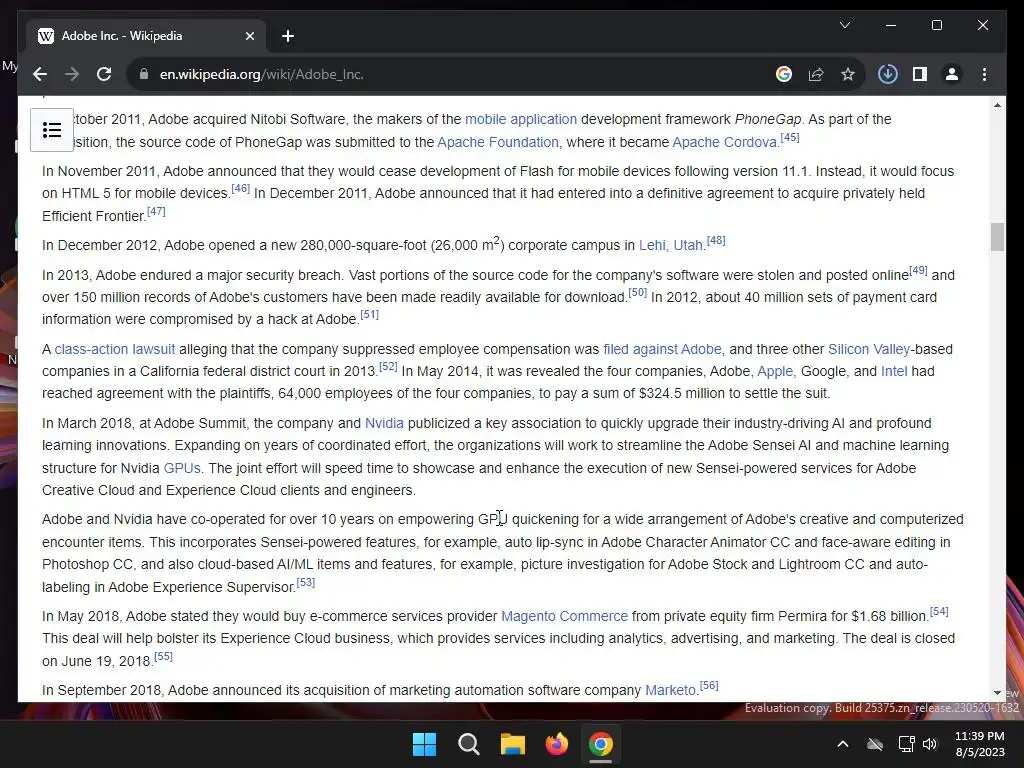Open the Apple link

pyautogui.click(x=775, y=372)
